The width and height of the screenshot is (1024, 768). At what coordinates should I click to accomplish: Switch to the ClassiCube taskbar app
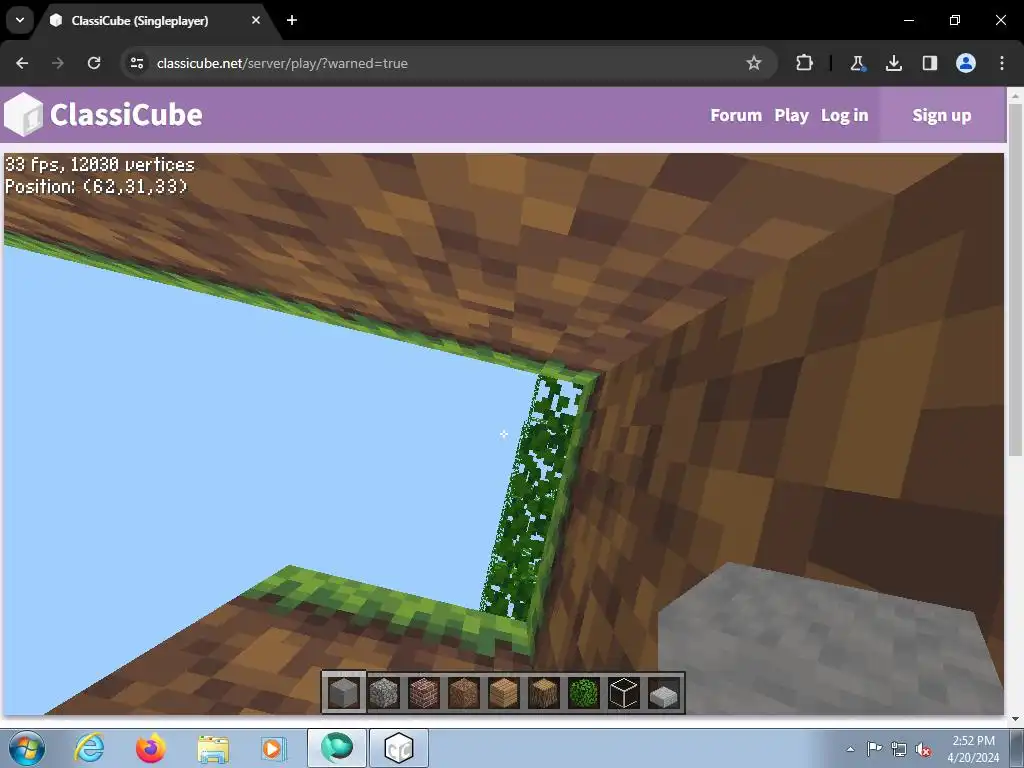399,748
